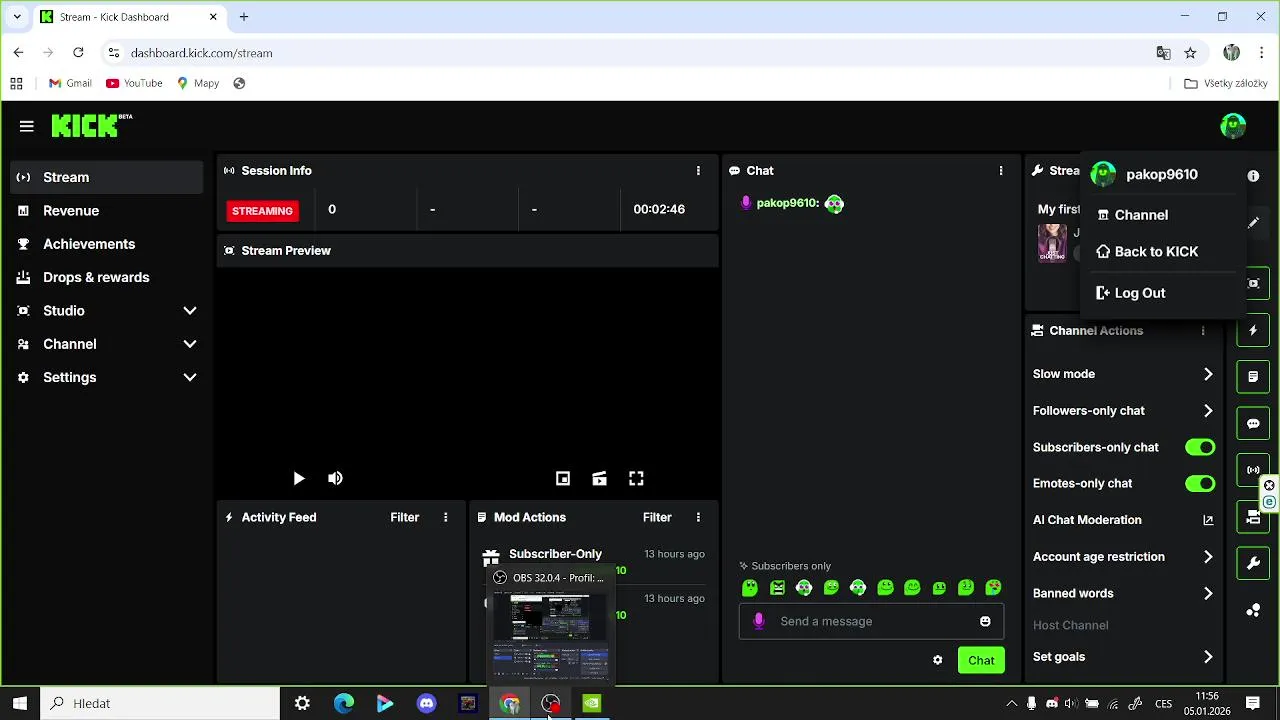Open Gmail bookmark
1280x720 pixels.
pos(70,83)
